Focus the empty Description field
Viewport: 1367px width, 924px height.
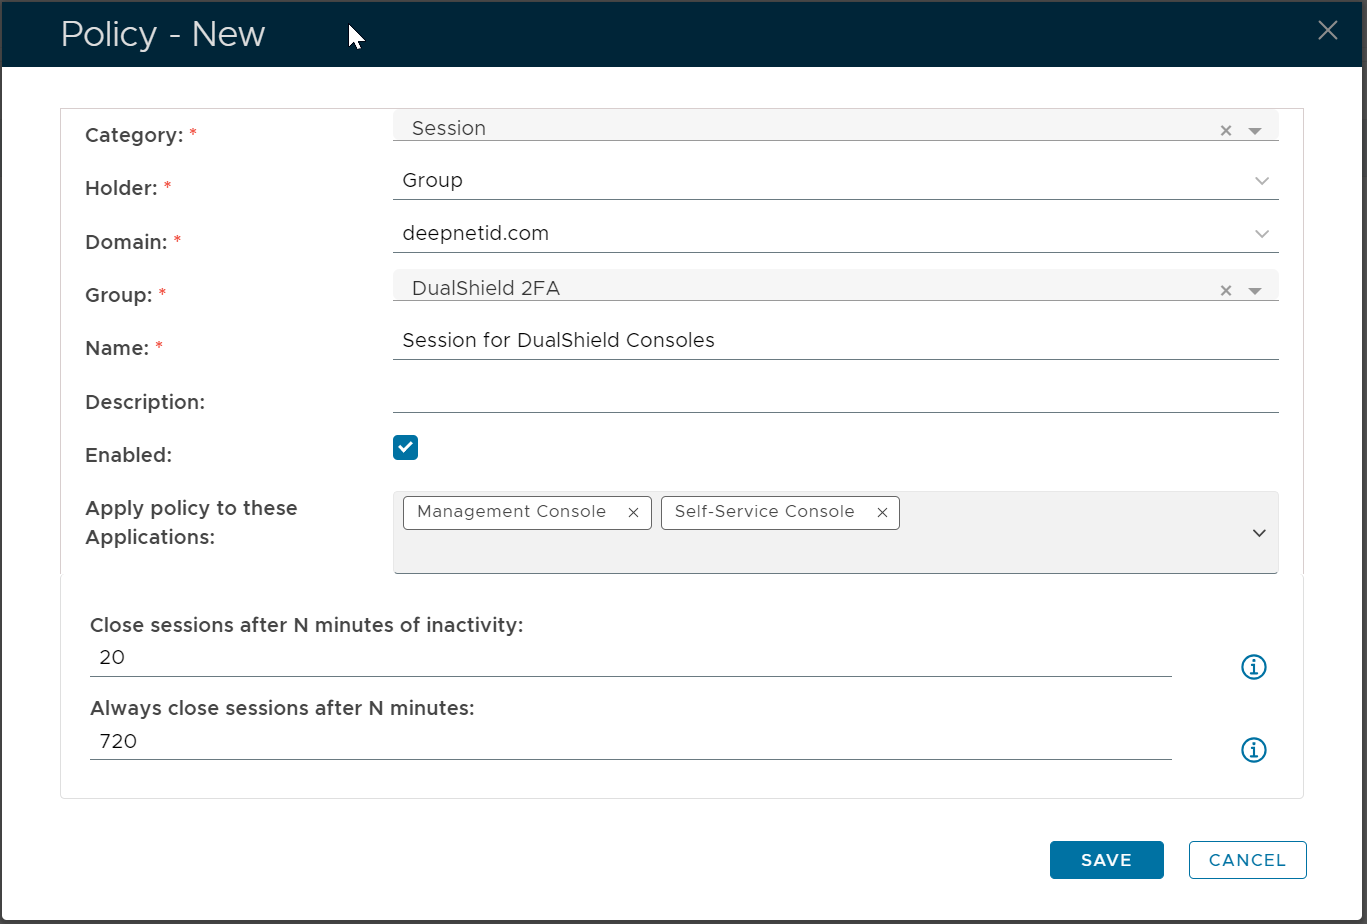point(834,396)
